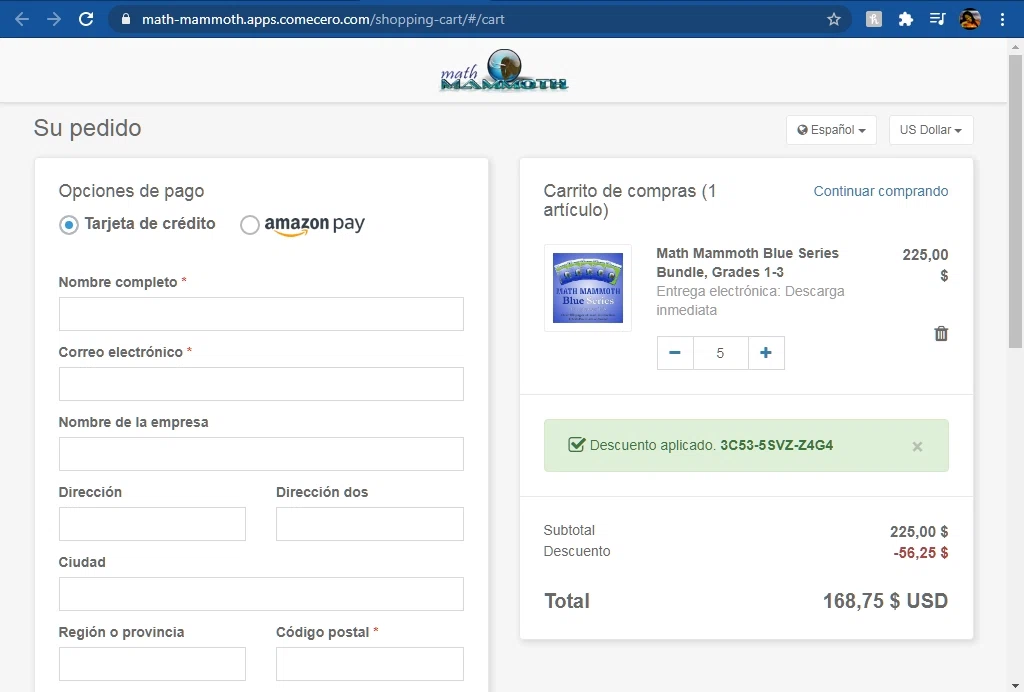Open the Chrome three-dot menu
The width and height of the screenshot is (1024, 692).
pyautogui.click(x=1002, y=19)
